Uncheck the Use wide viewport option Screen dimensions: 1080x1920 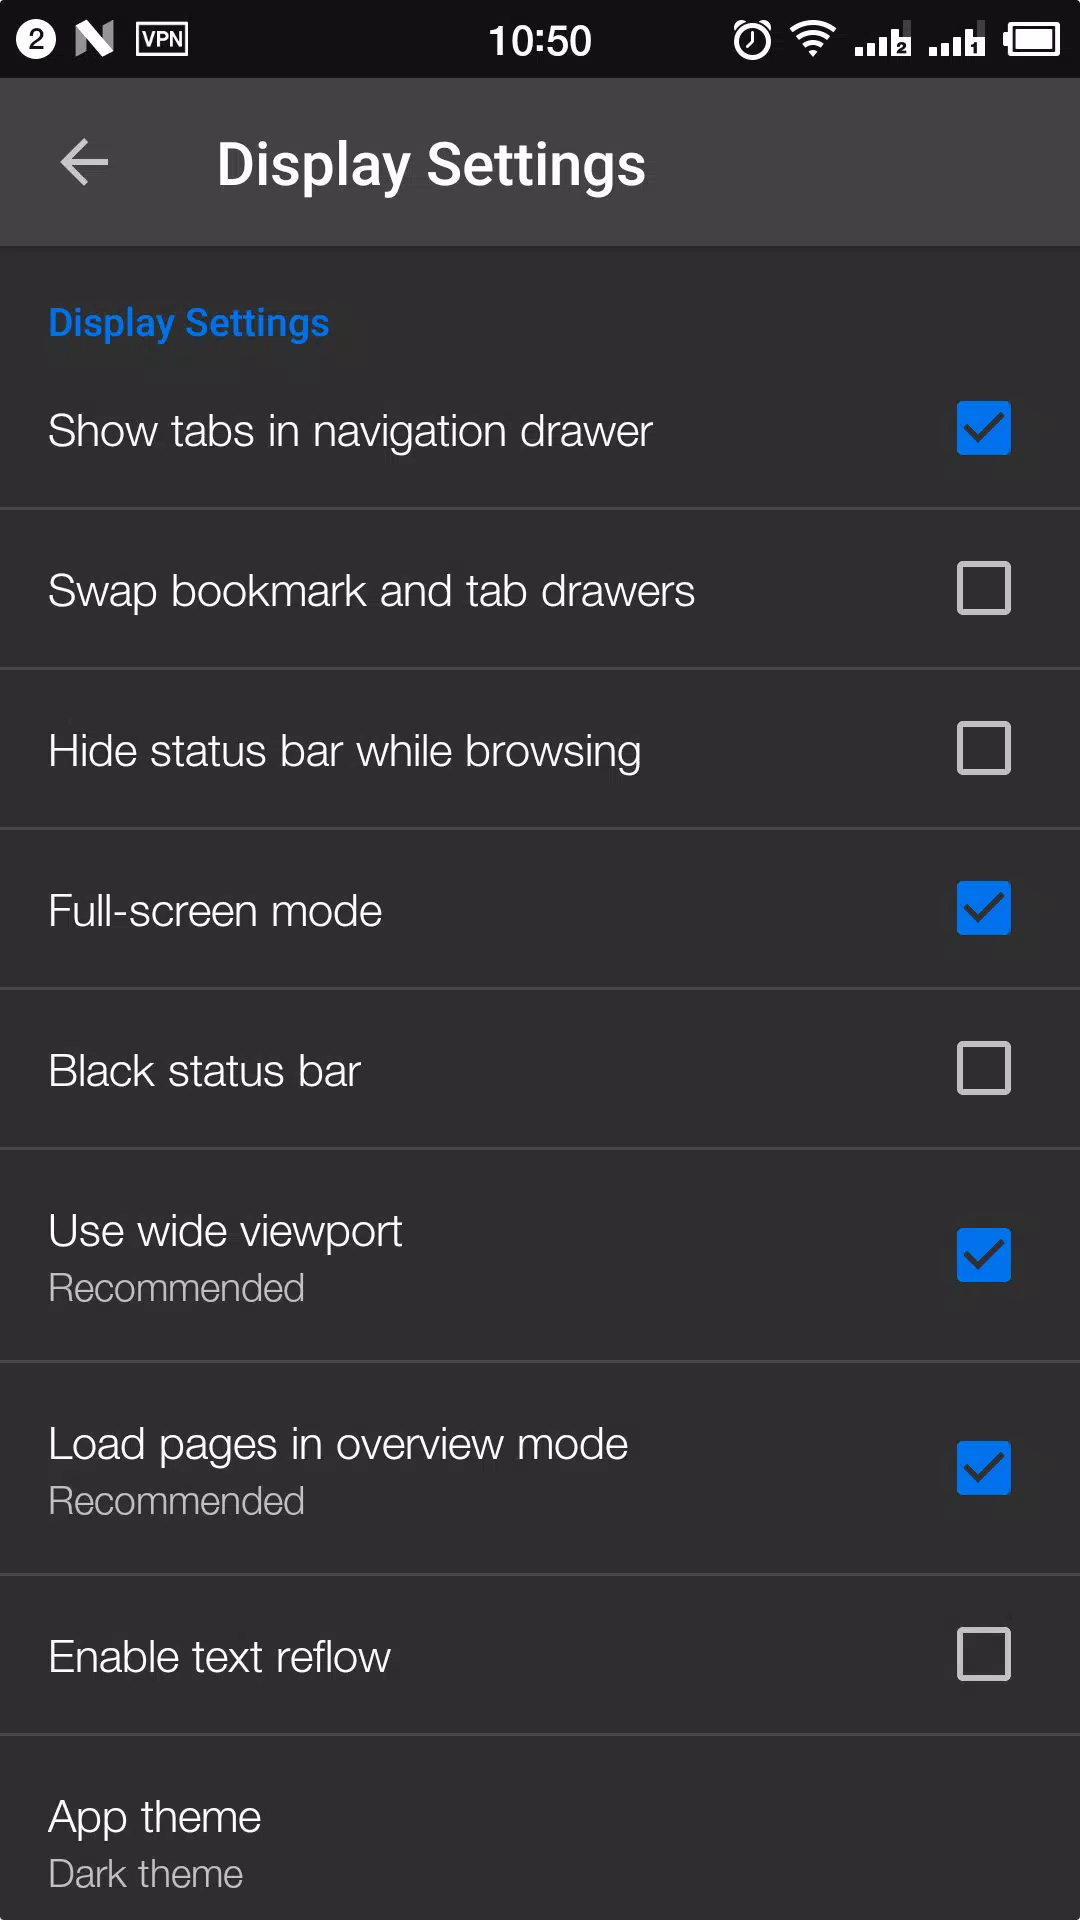click(984, 1255)
